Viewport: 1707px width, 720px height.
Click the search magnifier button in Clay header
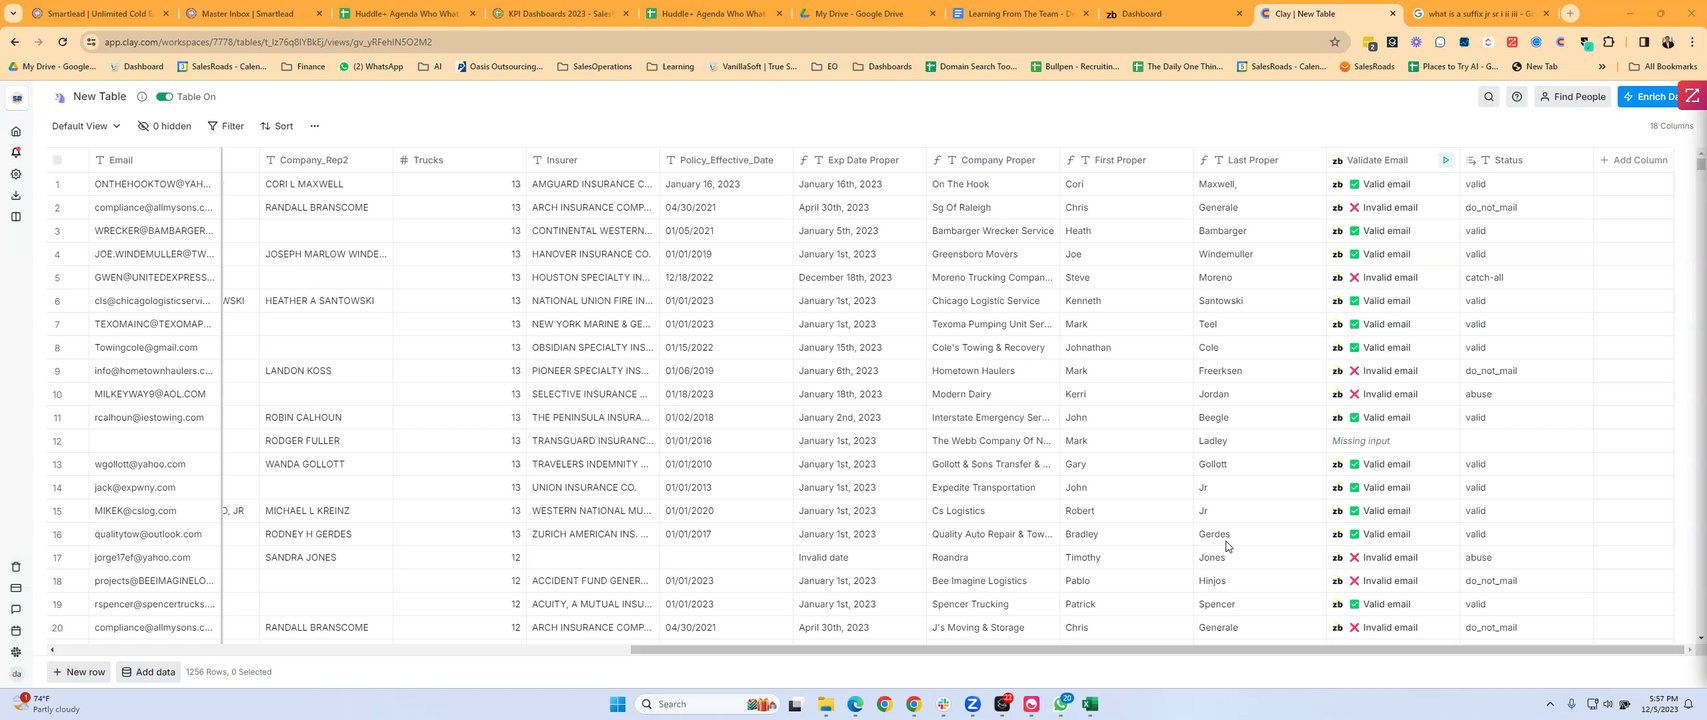point(1489,97)
